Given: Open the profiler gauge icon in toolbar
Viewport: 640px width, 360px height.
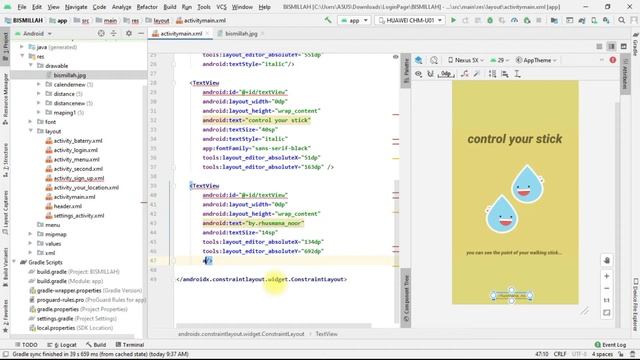Looking at the screenshot, I should click(514, 20).
